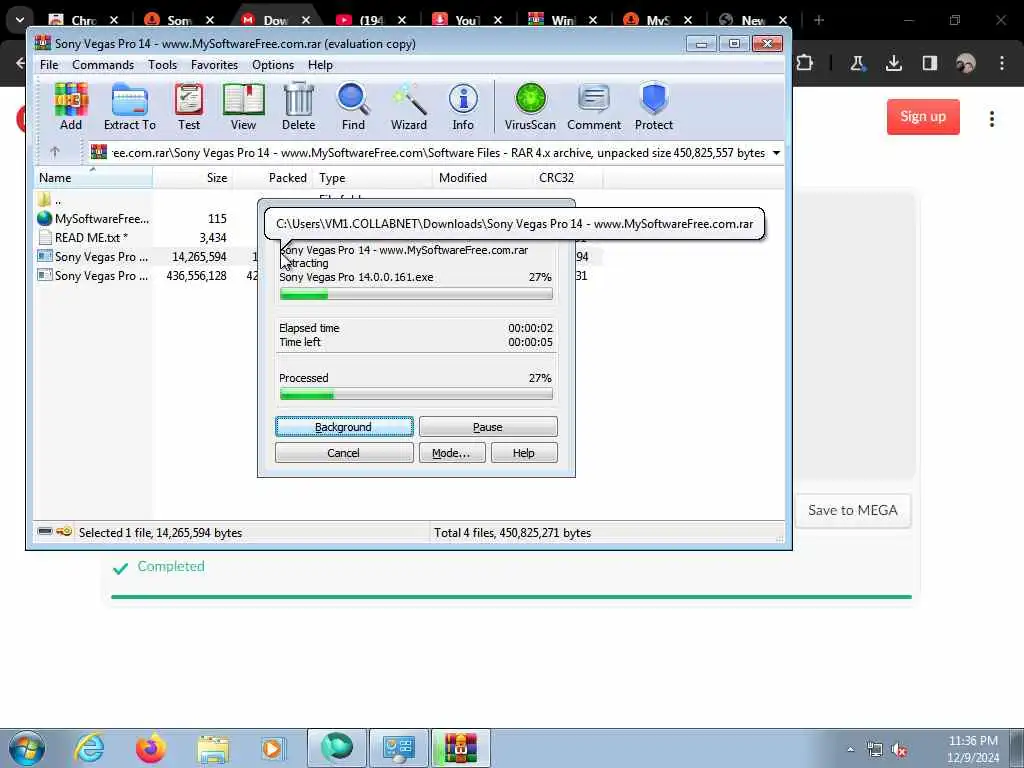Cancel the extraction
The width and height of the screenshot is (1024, 768).
[x=344, y=453]
